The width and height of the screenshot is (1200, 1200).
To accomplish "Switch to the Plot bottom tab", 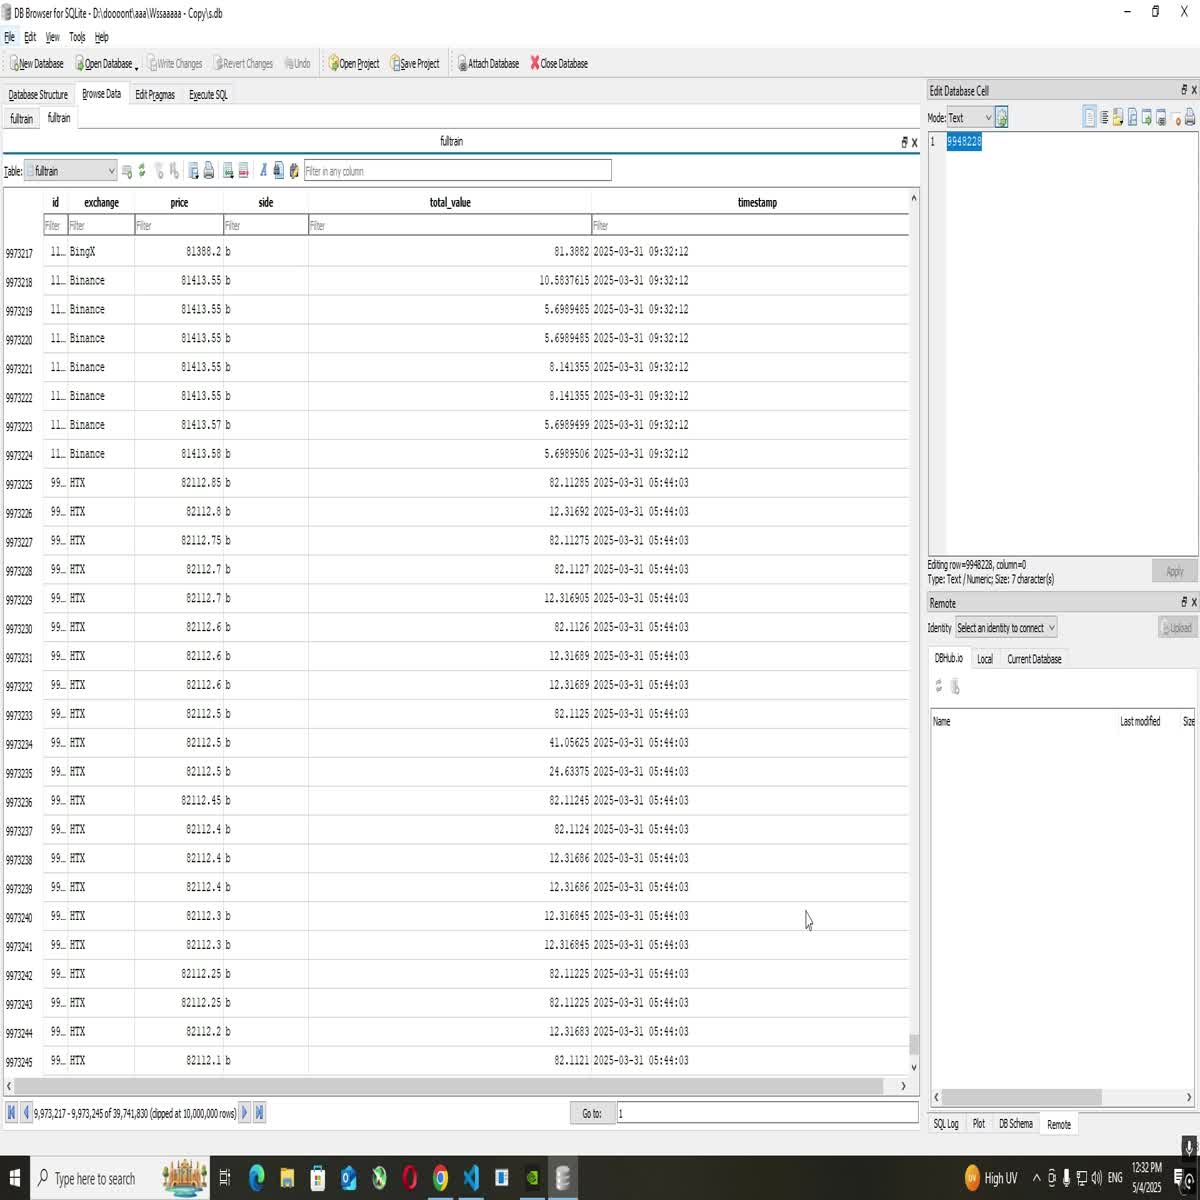I will tap(979, 1124).
